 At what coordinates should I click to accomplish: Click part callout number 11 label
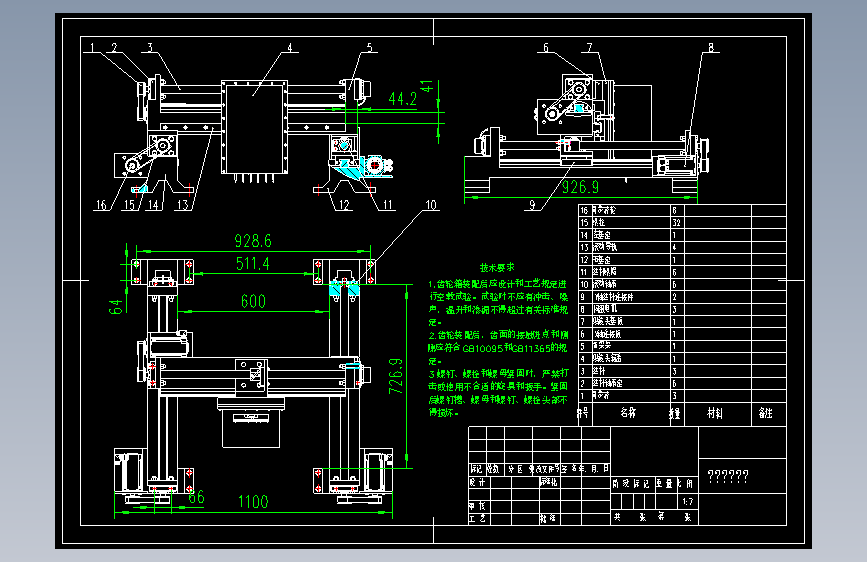tap(388, 205)
